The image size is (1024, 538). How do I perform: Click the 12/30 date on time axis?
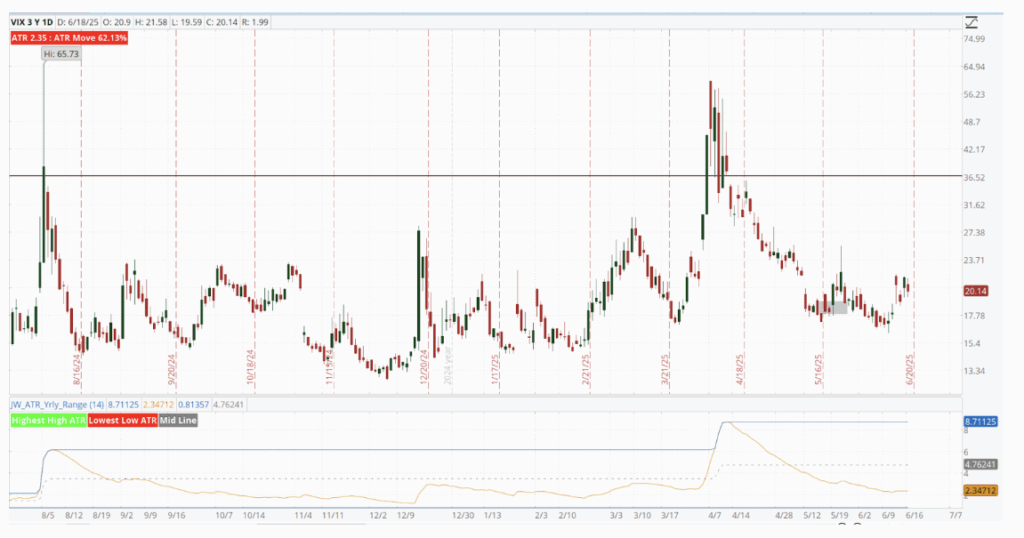tap(464, 515)
